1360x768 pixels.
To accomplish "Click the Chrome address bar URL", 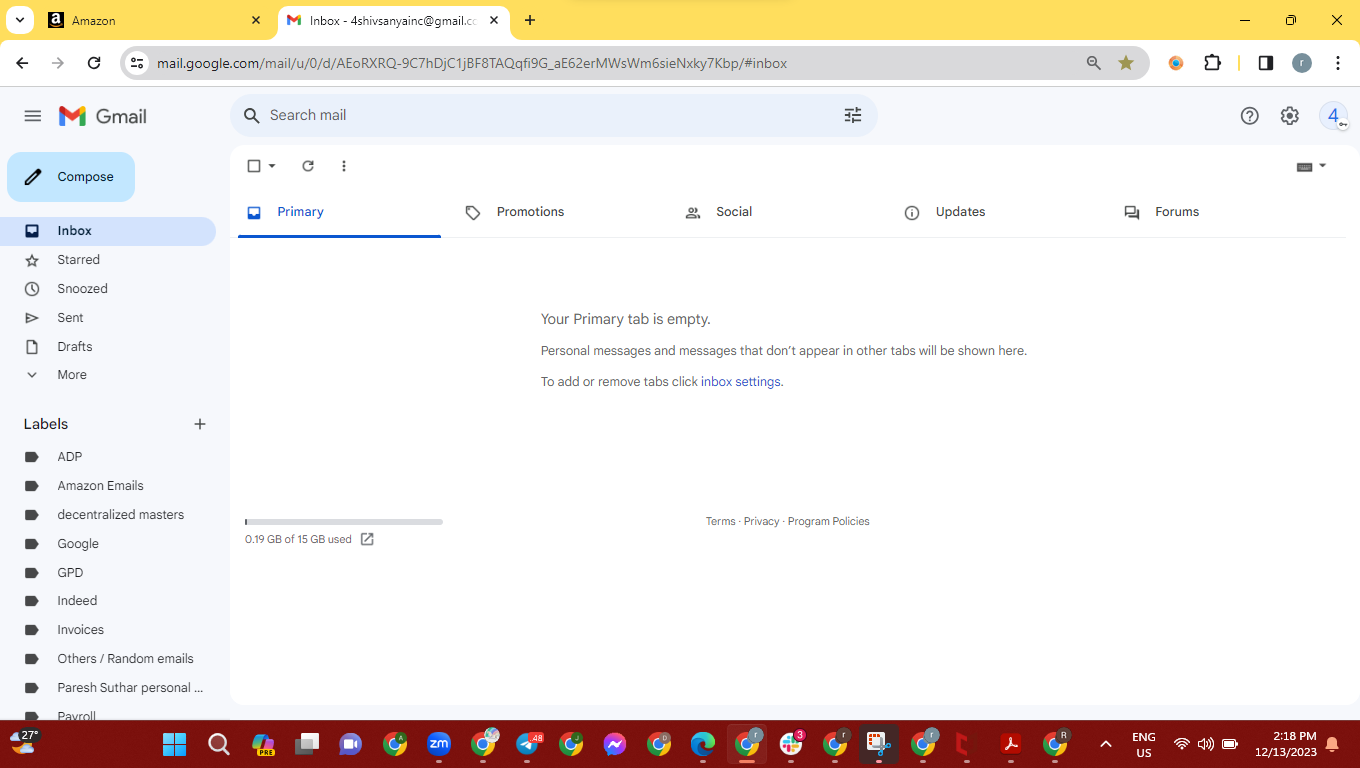I will point(472,63).
